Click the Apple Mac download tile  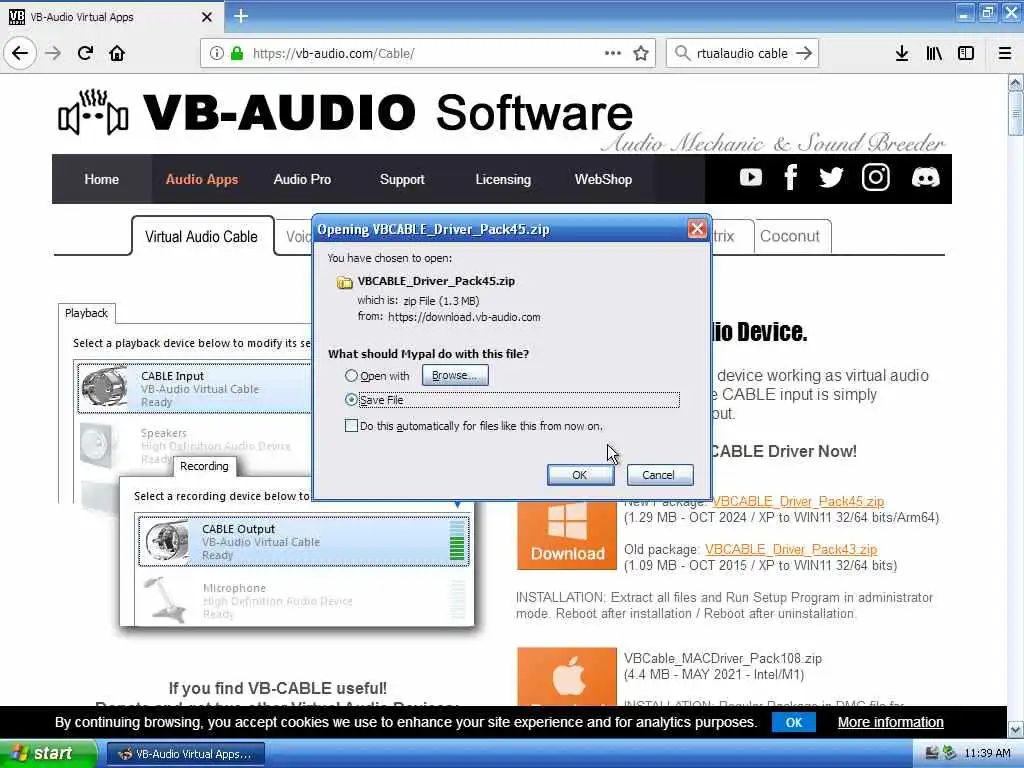[567, 677]
